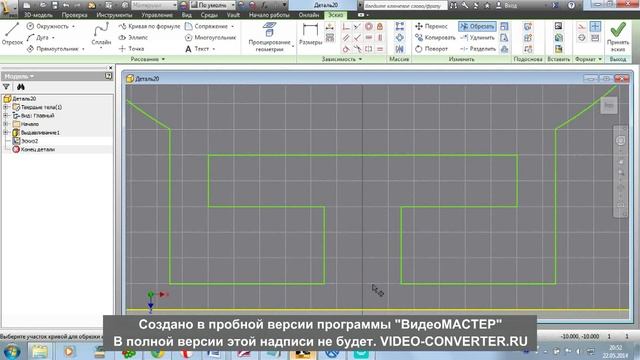
Task: Open the Help question mark icon
Action: [571, 5]
